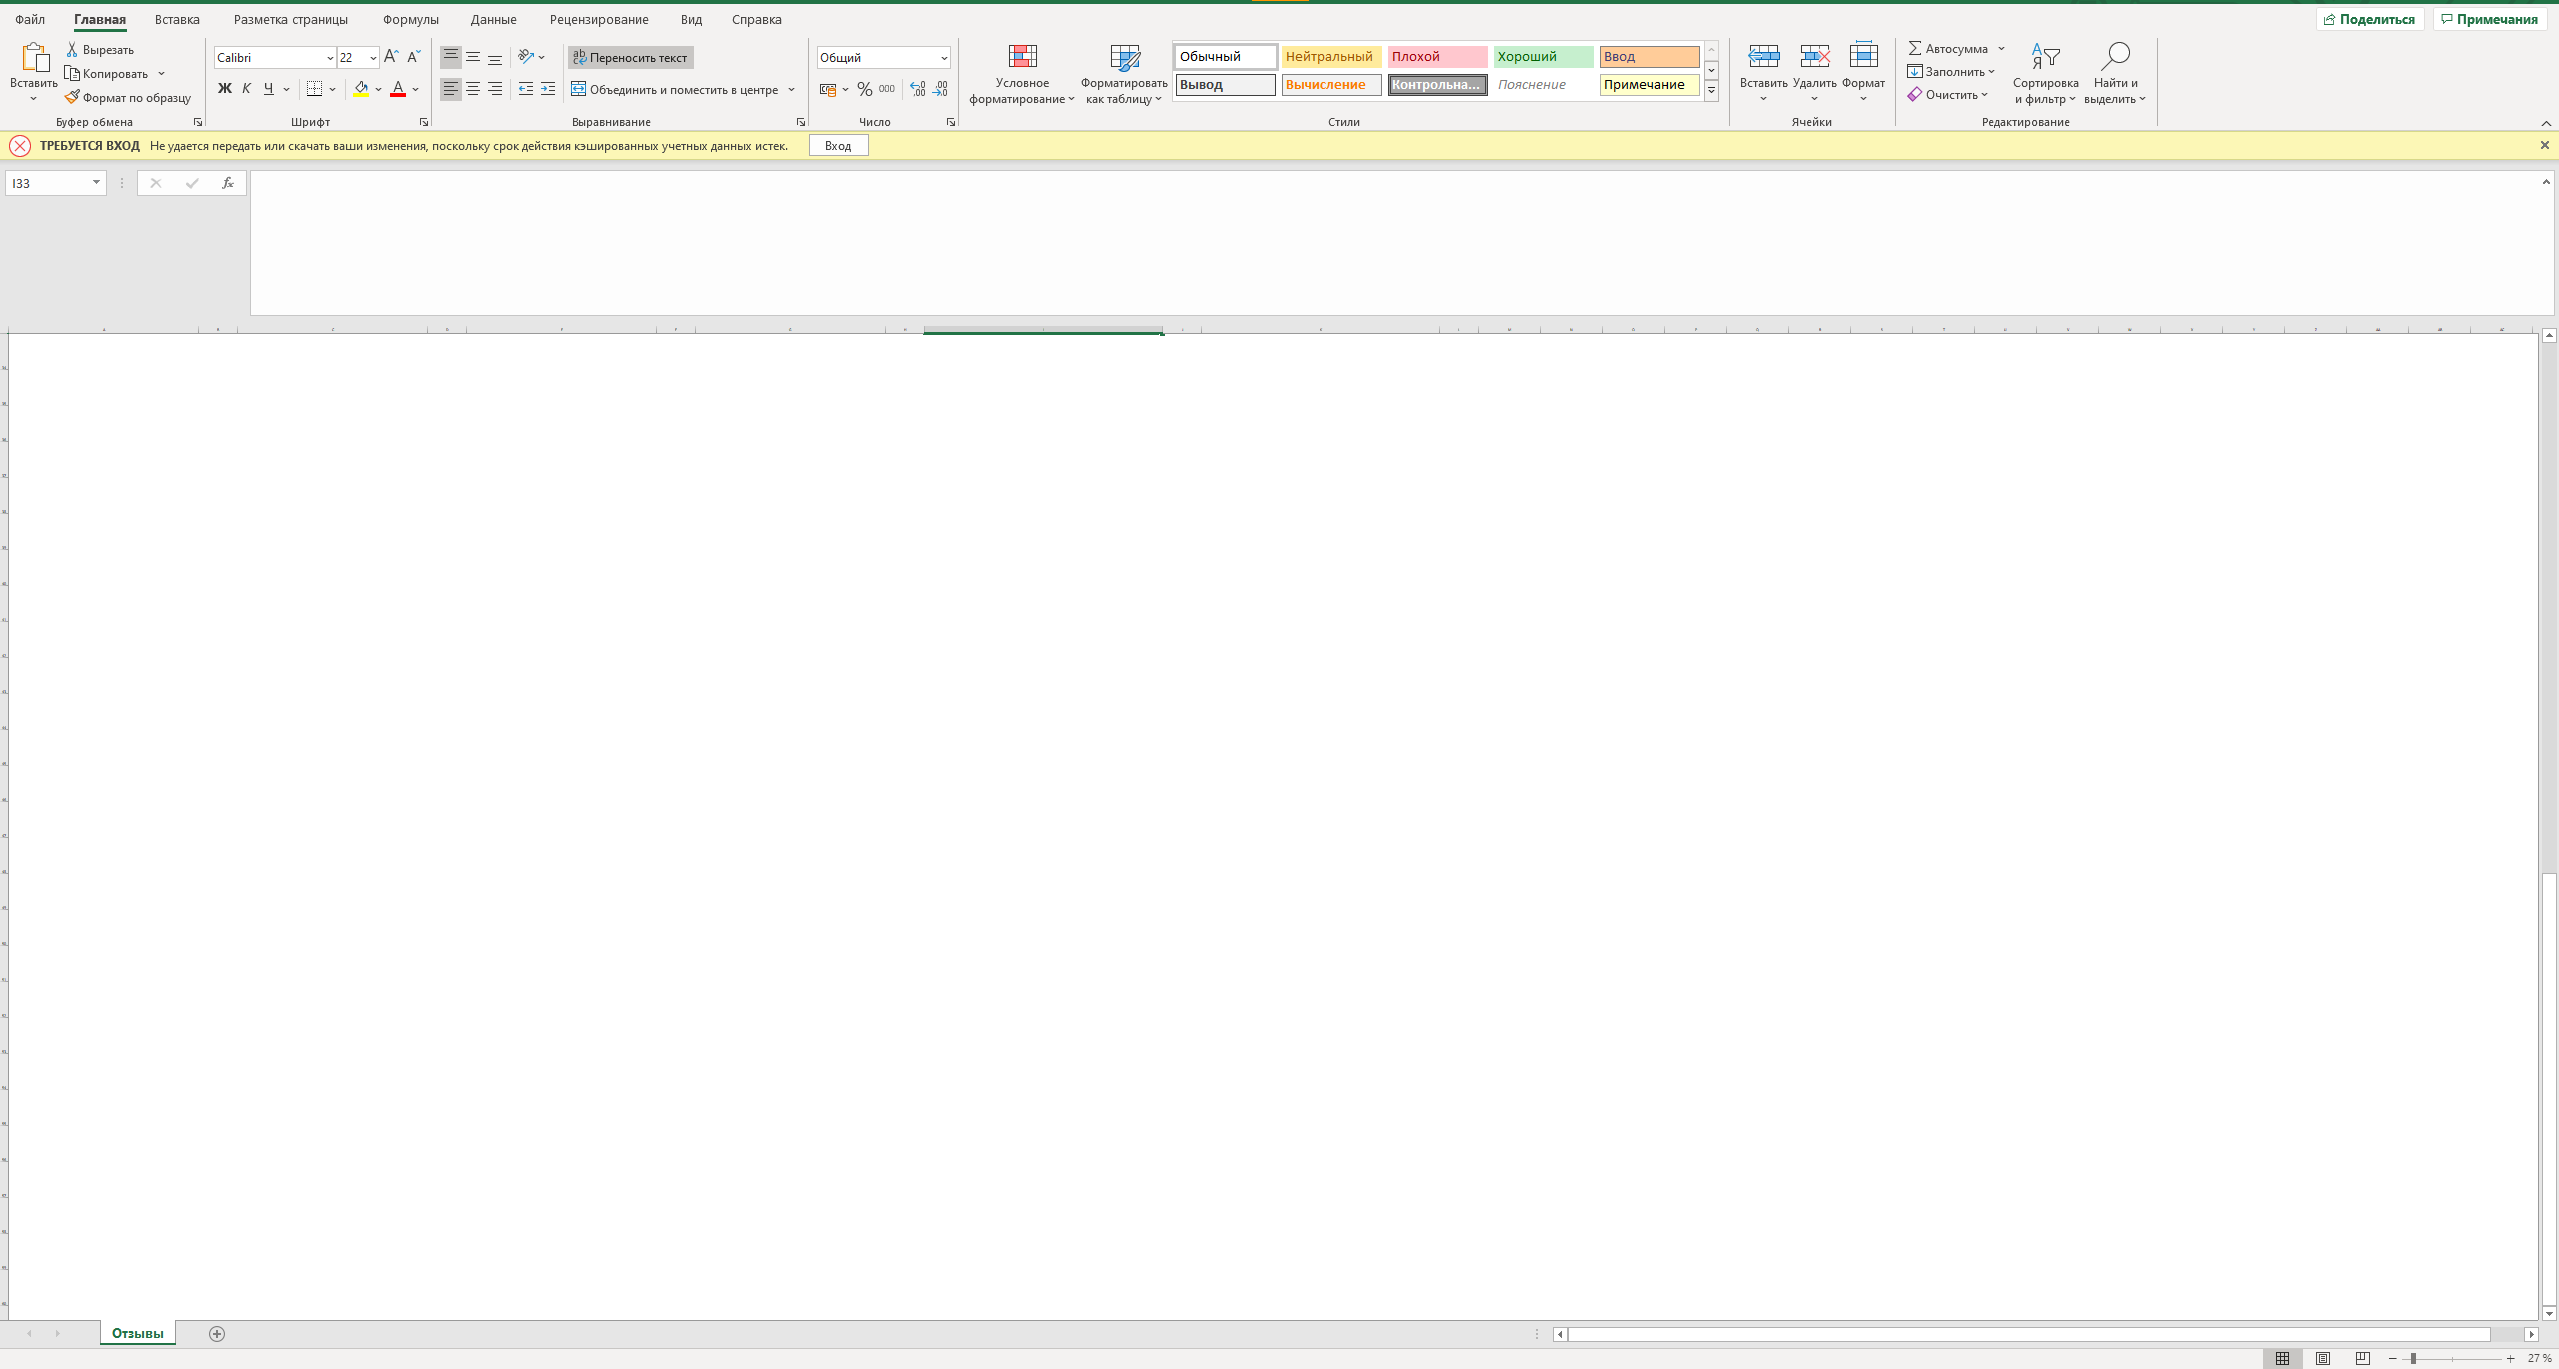This screenshot has height=1369, width=2559.
Task: Select the Отзывы sheet tab
Action: 138,1333
